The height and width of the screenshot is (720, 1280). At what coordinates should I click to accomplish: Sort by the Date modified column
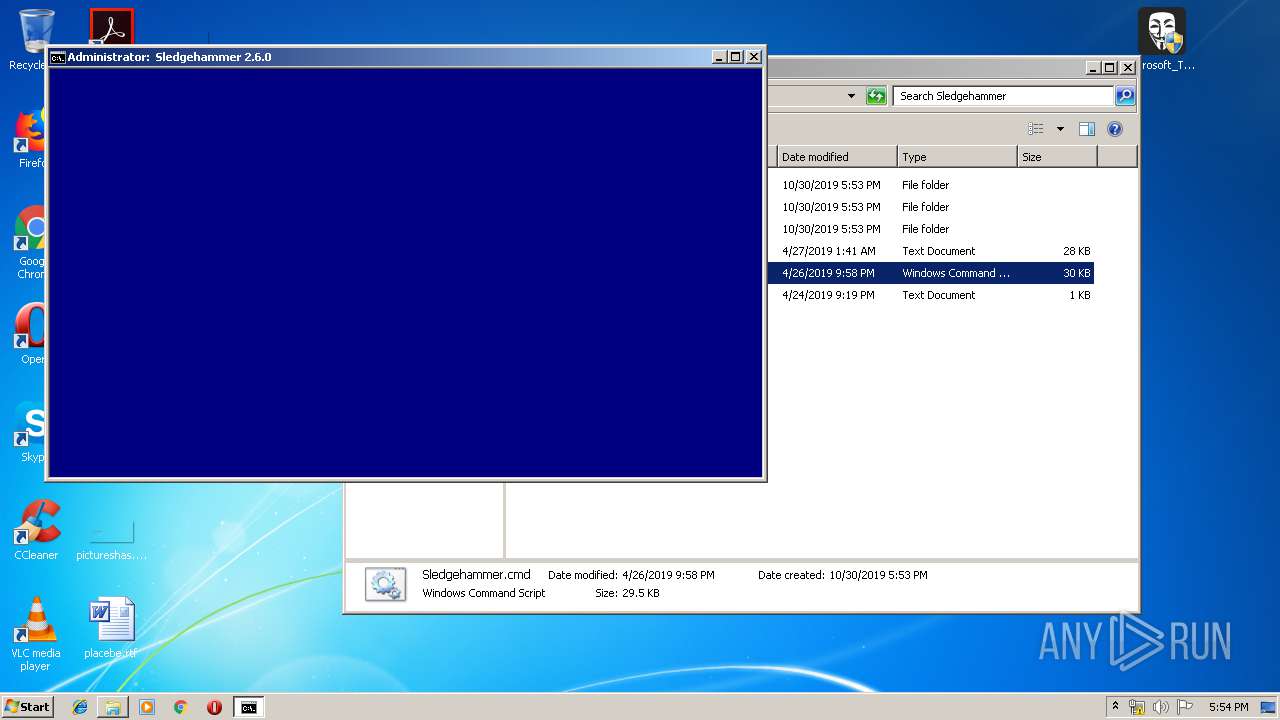click(837, 157)
